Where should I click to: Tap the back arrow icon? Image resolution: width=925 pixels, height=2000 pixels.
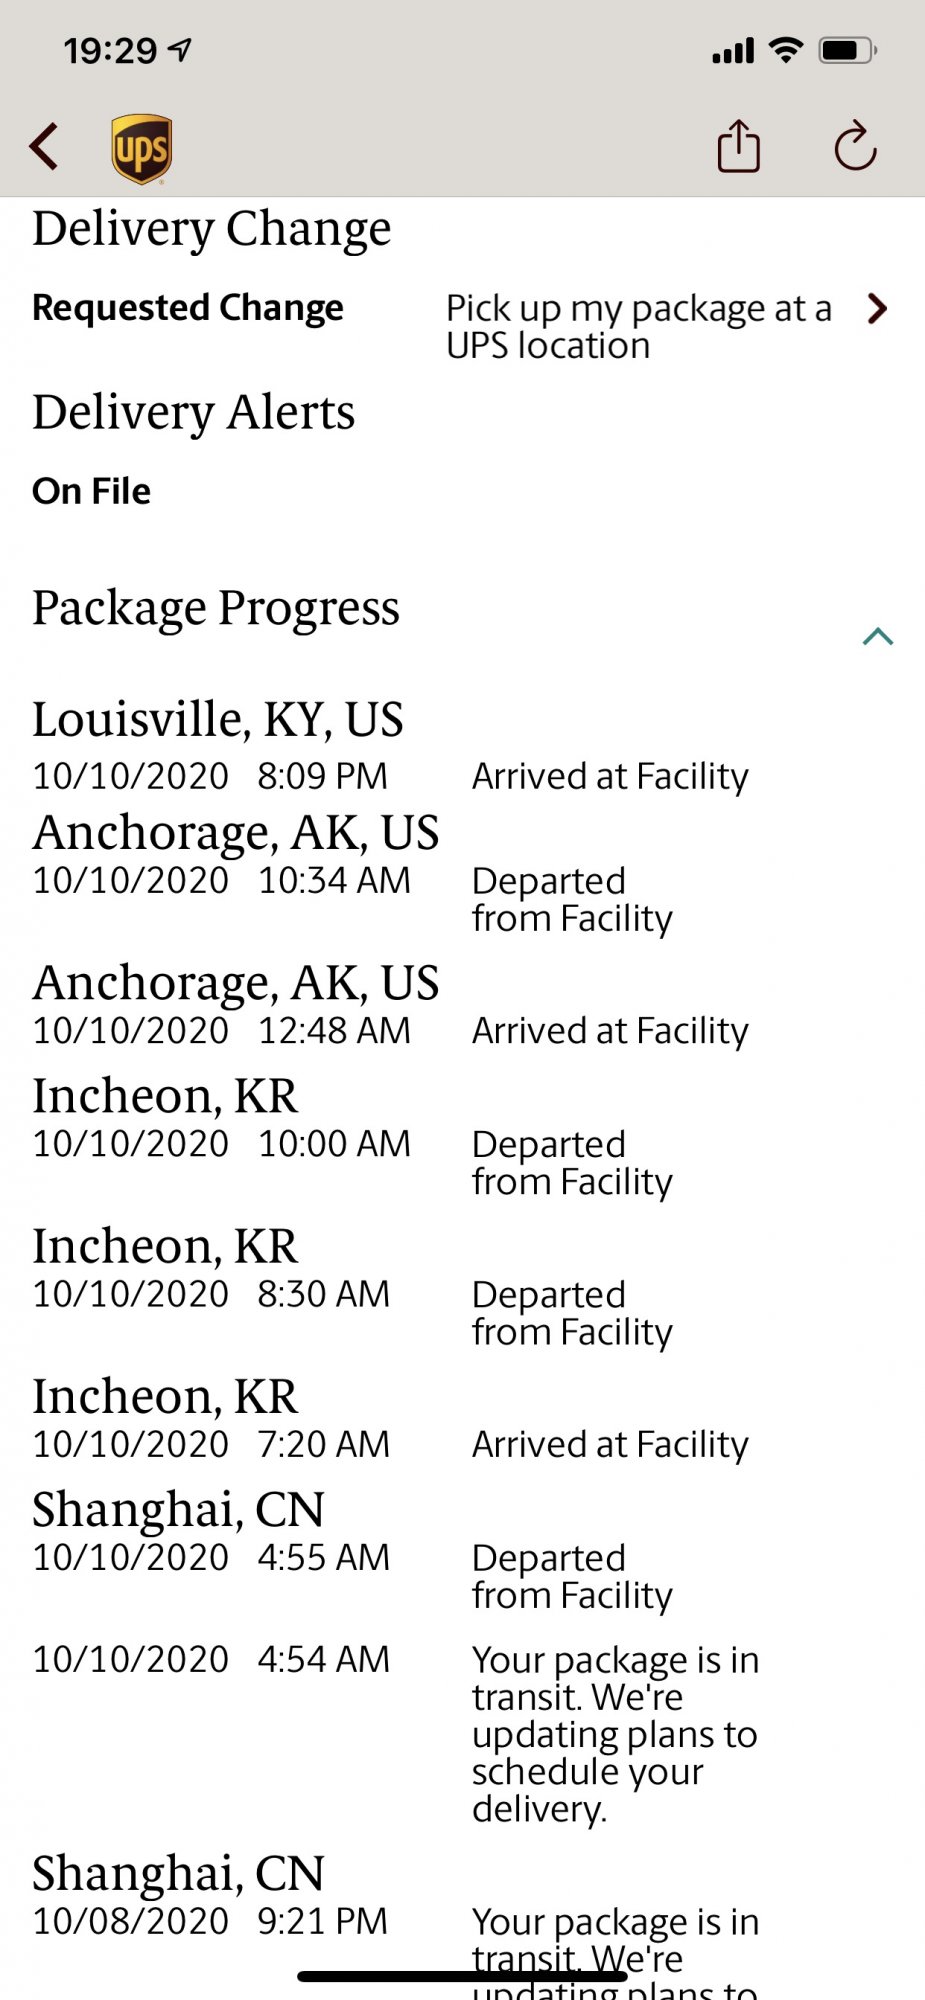tap(44, 147)
